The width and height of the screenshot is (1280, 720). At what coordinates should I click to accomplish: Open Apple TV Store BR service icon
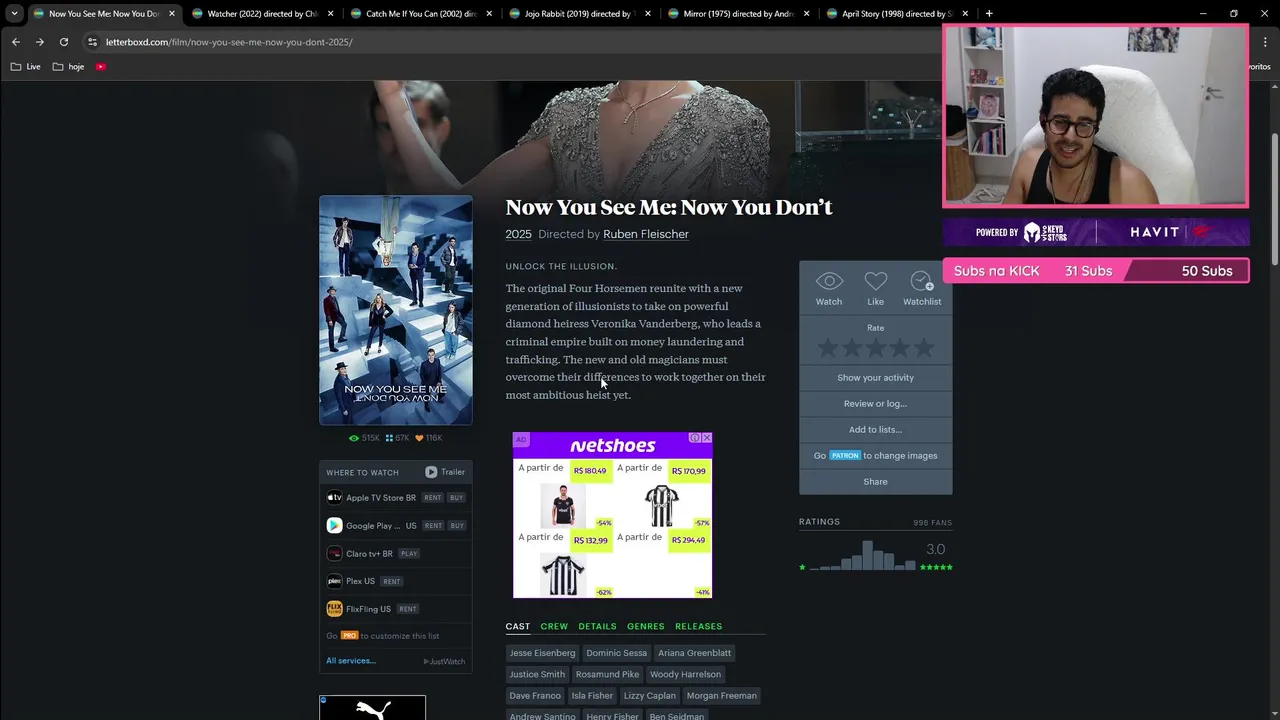tap(335, 497)
